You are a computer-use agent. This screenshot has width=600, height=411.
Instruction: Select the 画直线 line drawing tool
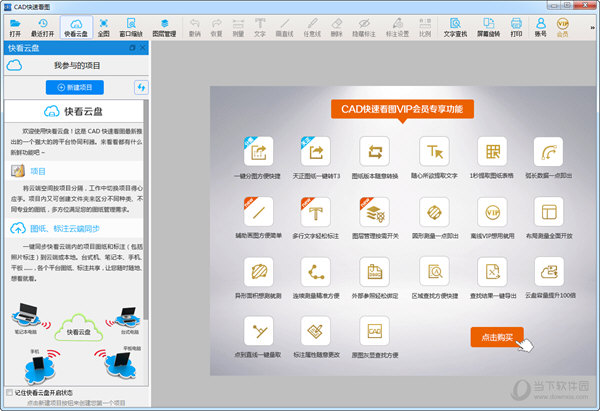284,28
